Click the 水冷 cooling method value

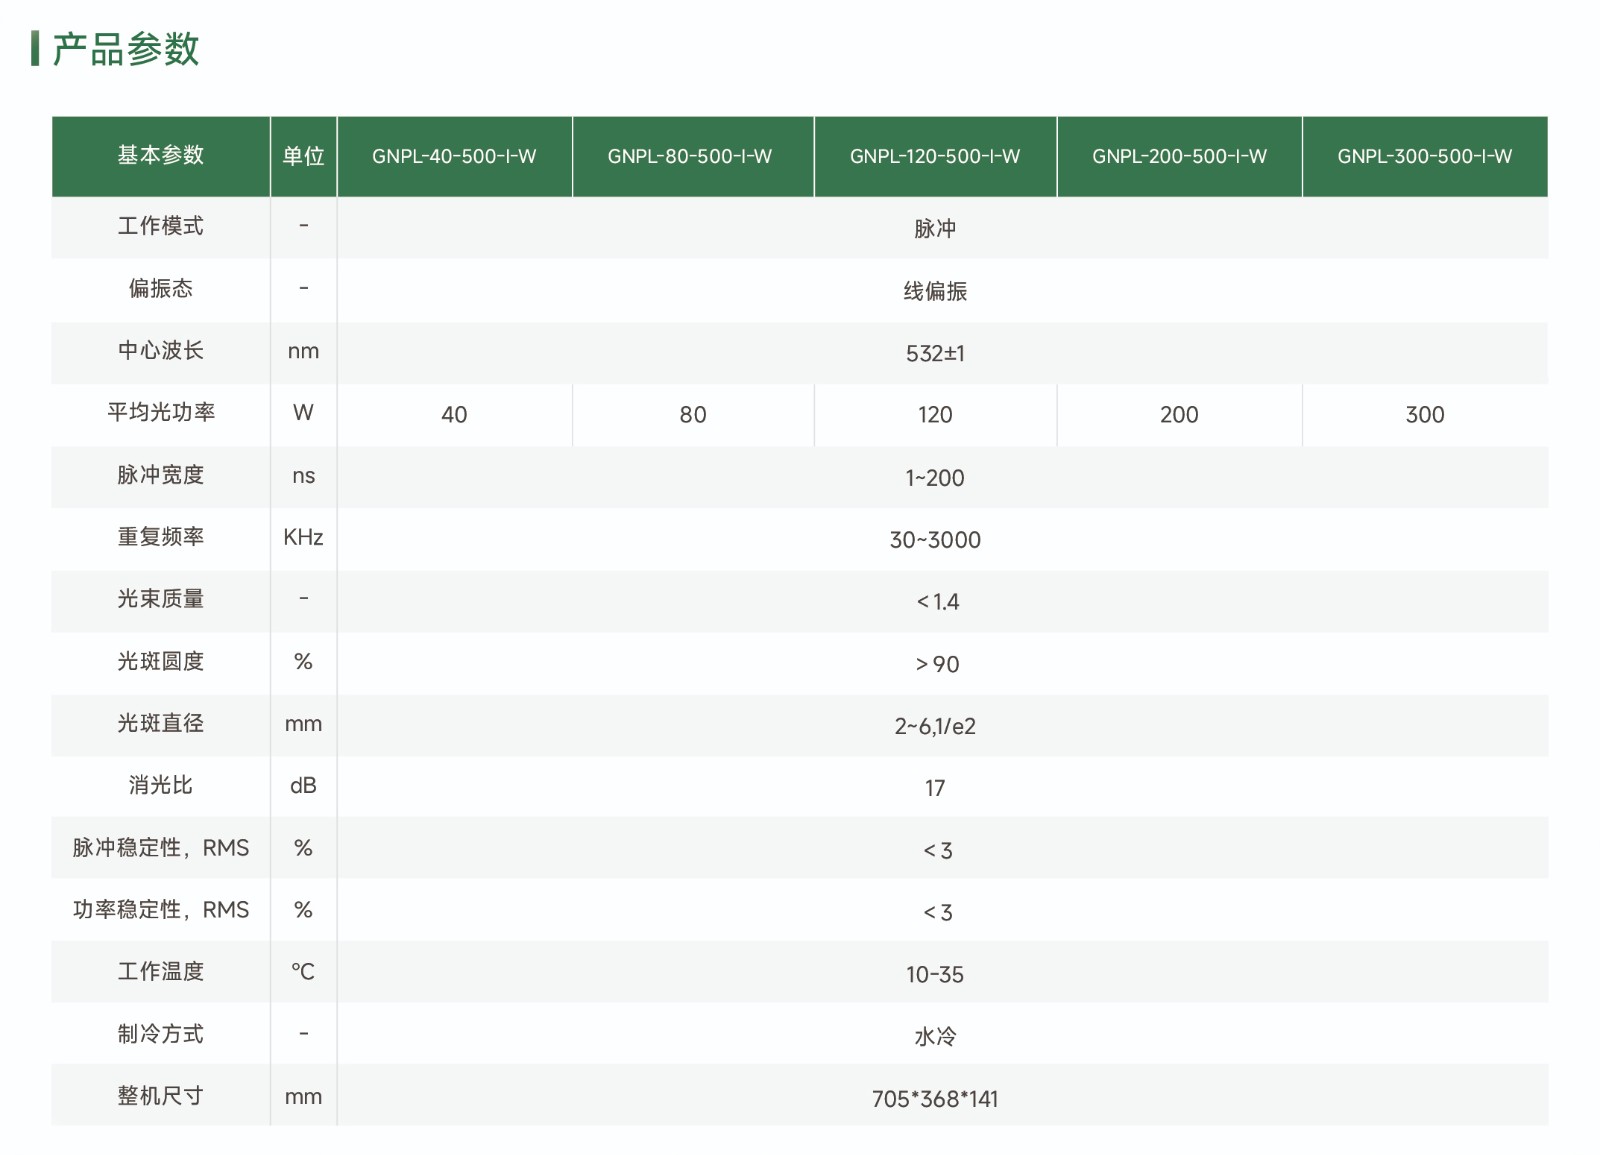pos(935,1037)
